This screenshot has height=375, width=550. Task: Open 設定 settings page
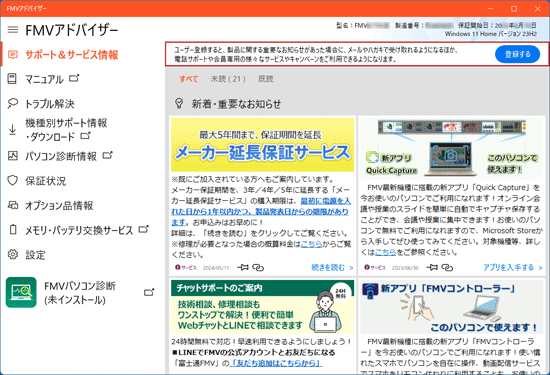(x=35, y=255)
